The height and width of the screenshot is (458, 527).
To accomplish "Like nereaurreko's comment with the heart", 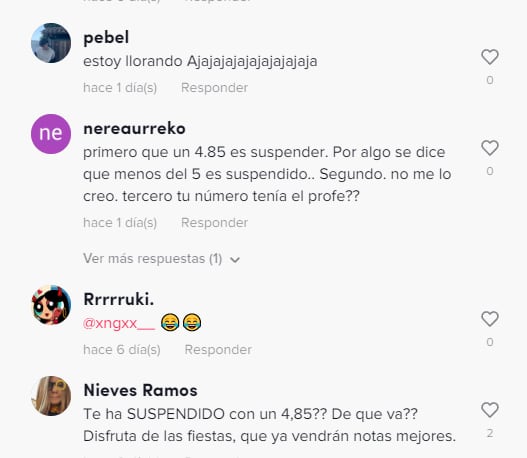I will 490,148.
